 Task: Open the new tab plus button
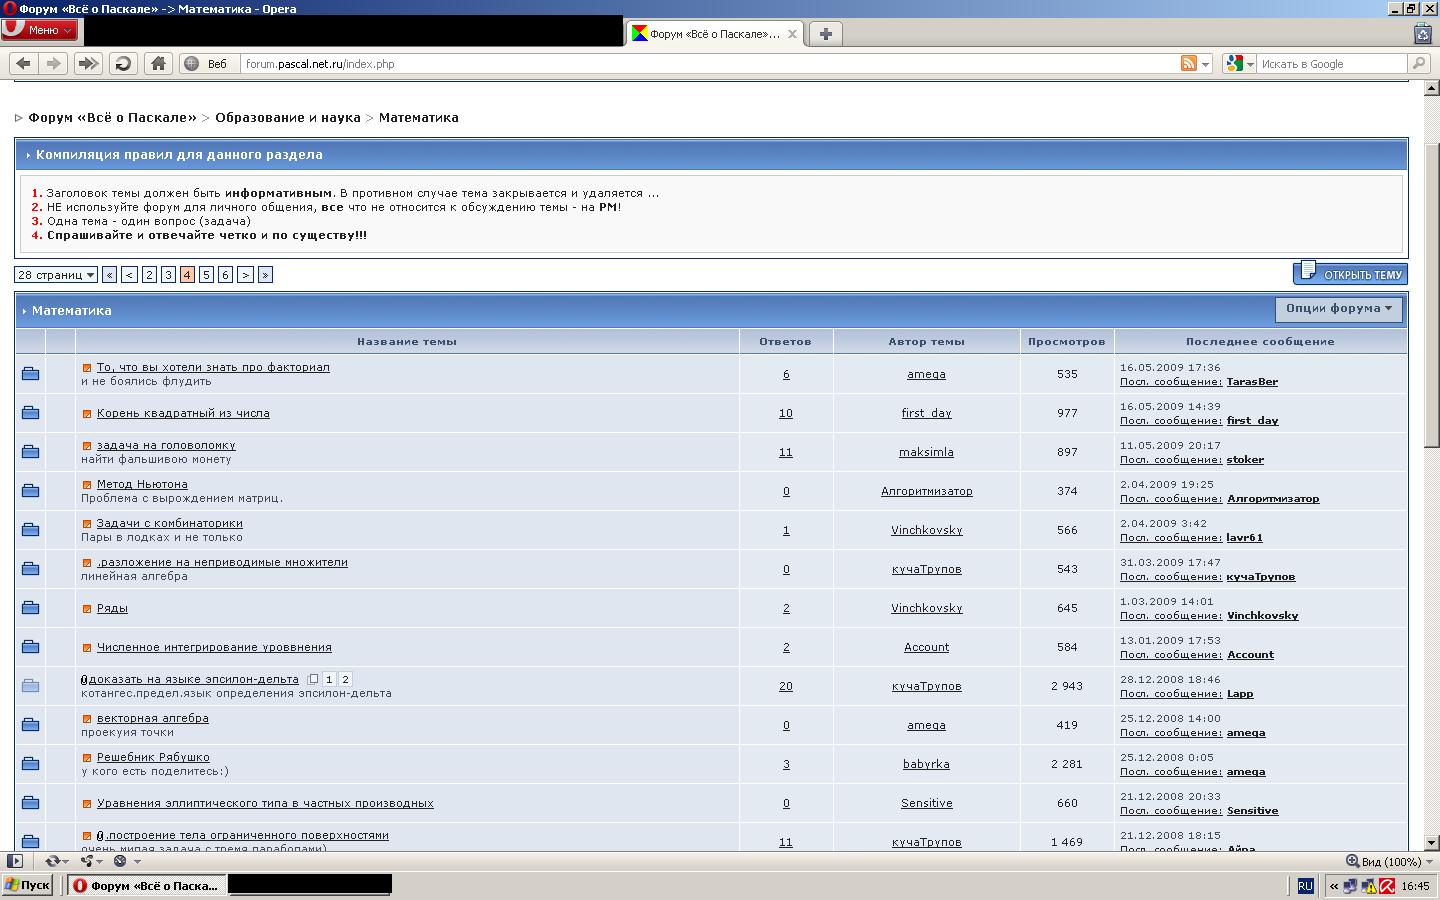tap(825, 34)
